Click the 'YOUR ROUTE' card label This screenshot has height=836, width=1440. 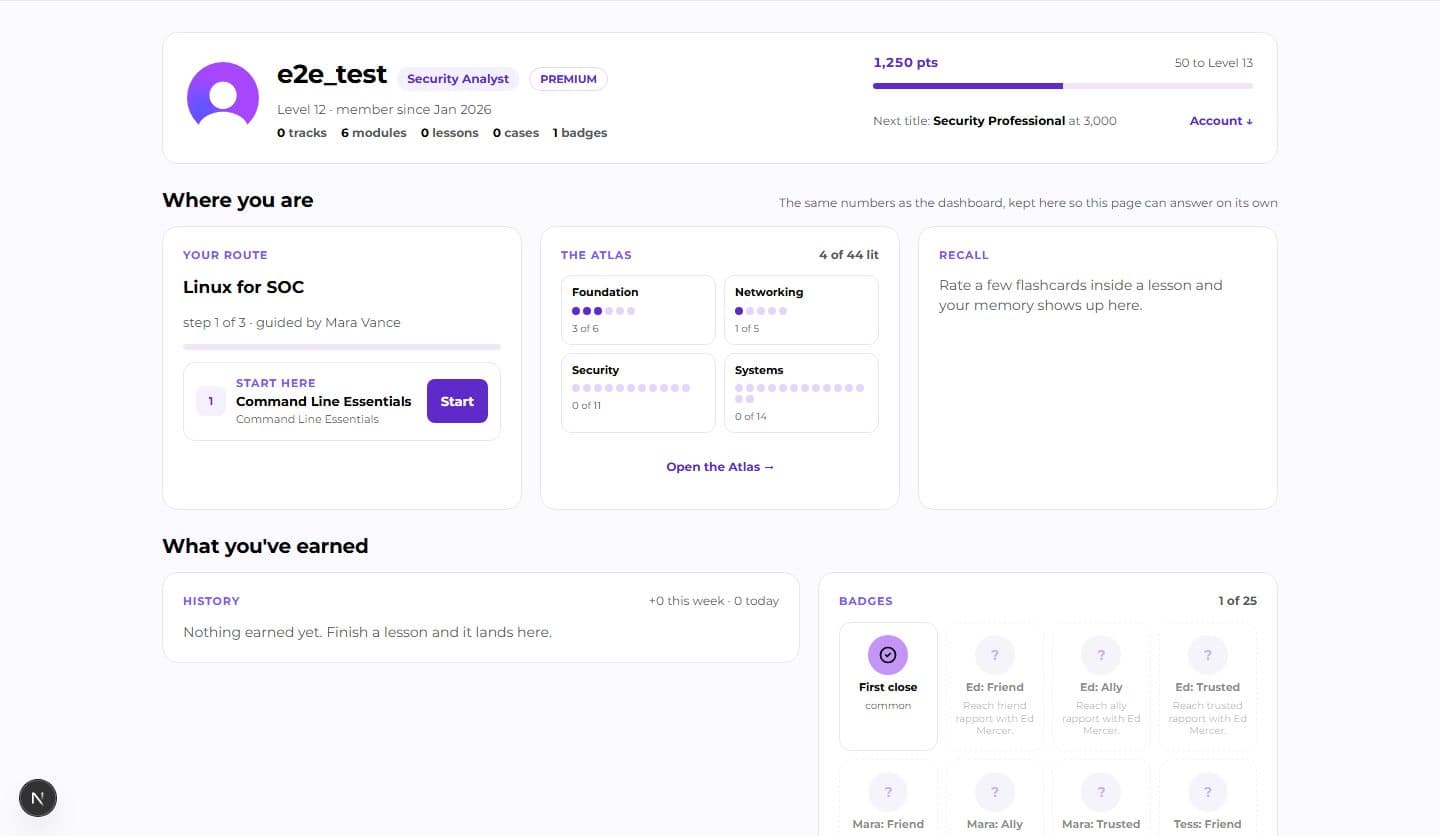(x=225, y=255)
